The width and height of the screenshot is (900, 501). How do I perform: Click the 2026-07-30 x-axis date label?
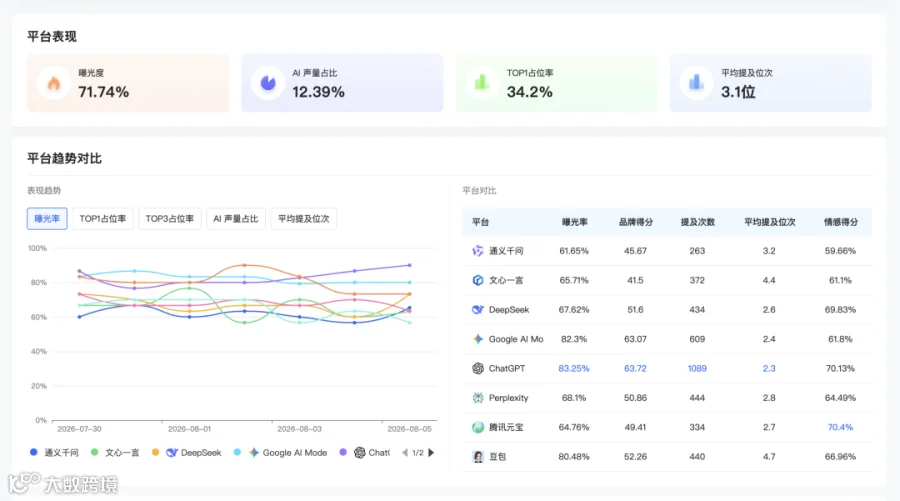click(x=79, y=429)
